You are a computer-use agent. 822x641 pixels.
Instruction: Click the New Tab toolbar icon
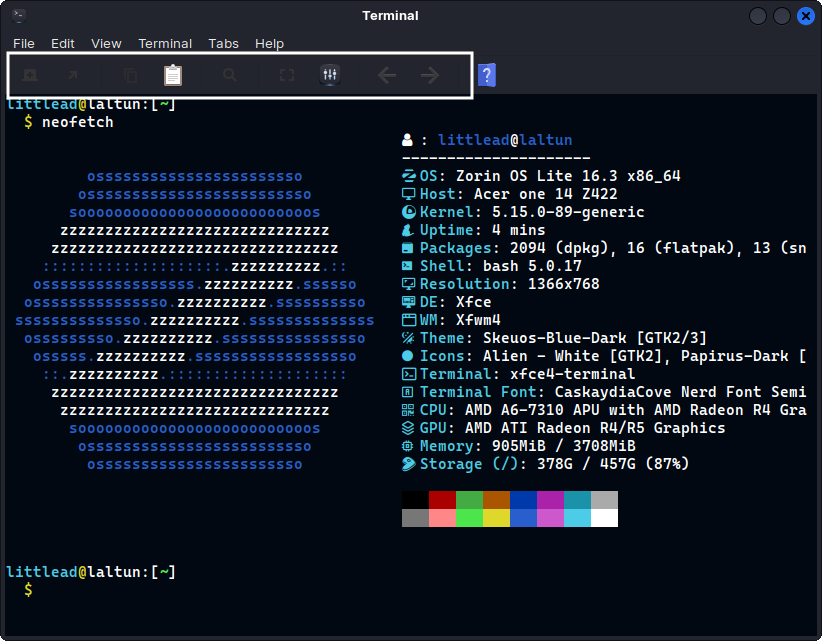pos(30,75)
